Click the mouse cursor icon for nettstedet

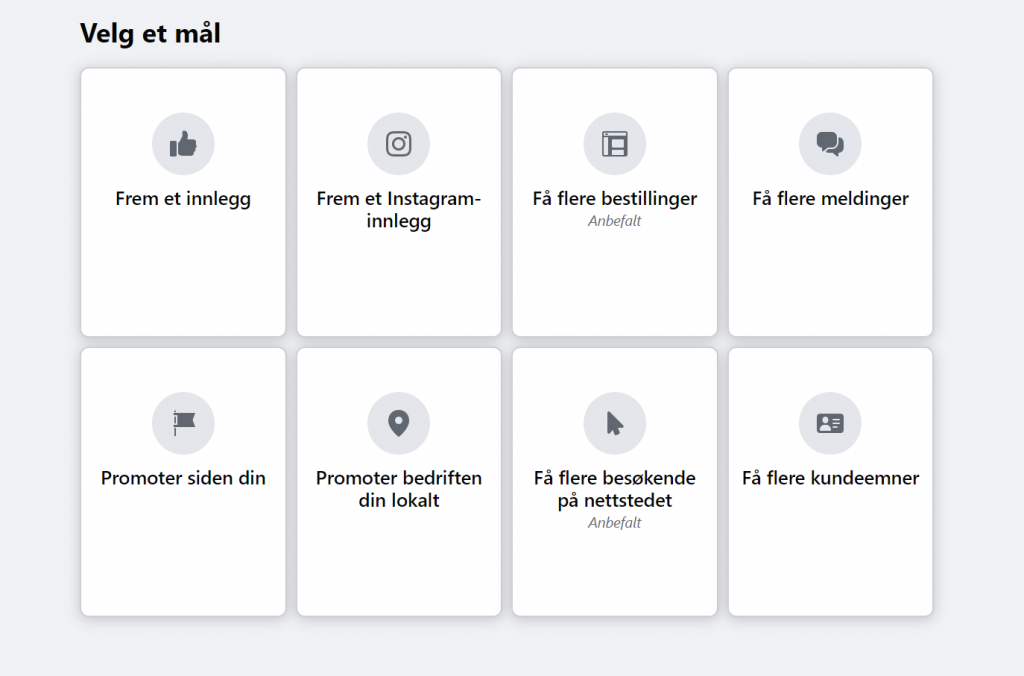point(615,423)
